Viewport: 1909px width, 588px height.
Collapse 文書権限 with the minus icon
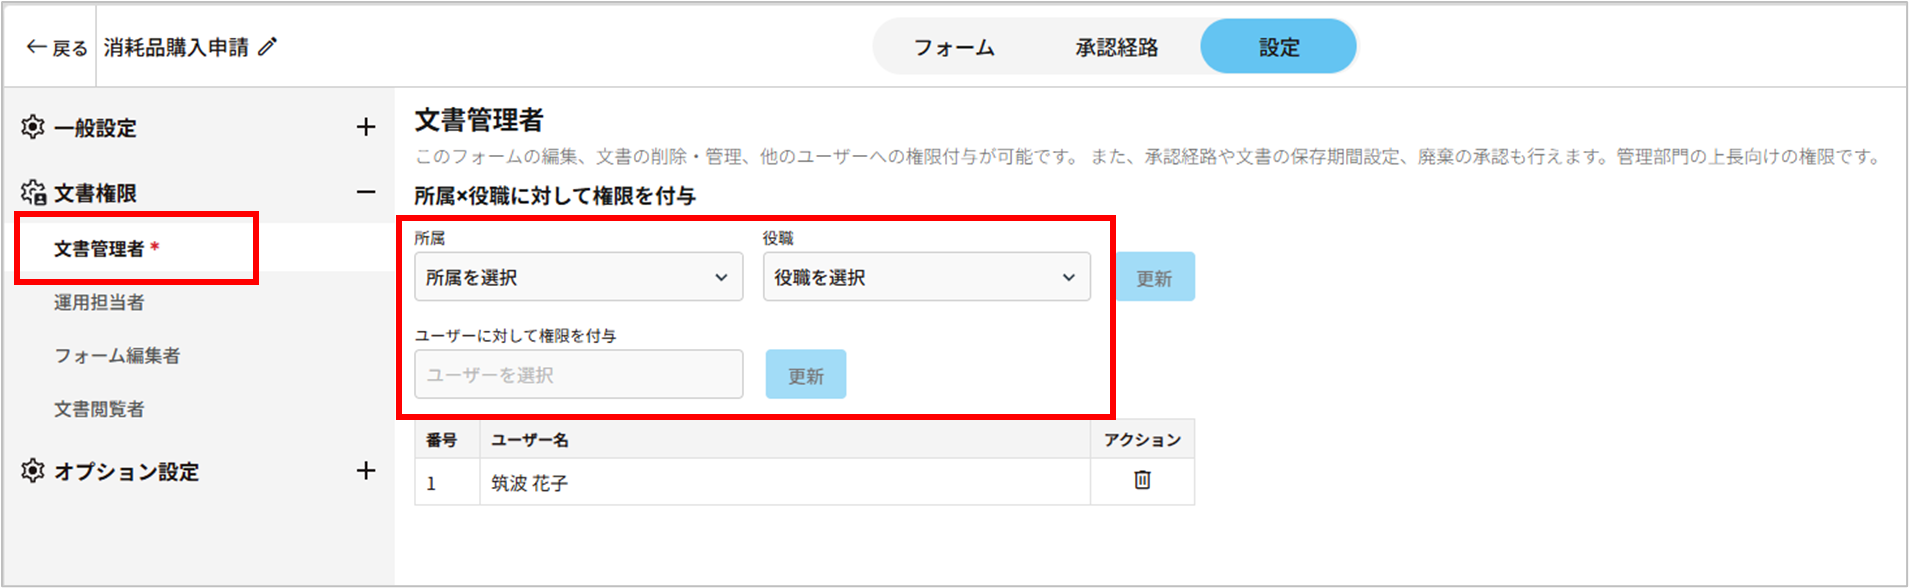click(x=366, y=192)
